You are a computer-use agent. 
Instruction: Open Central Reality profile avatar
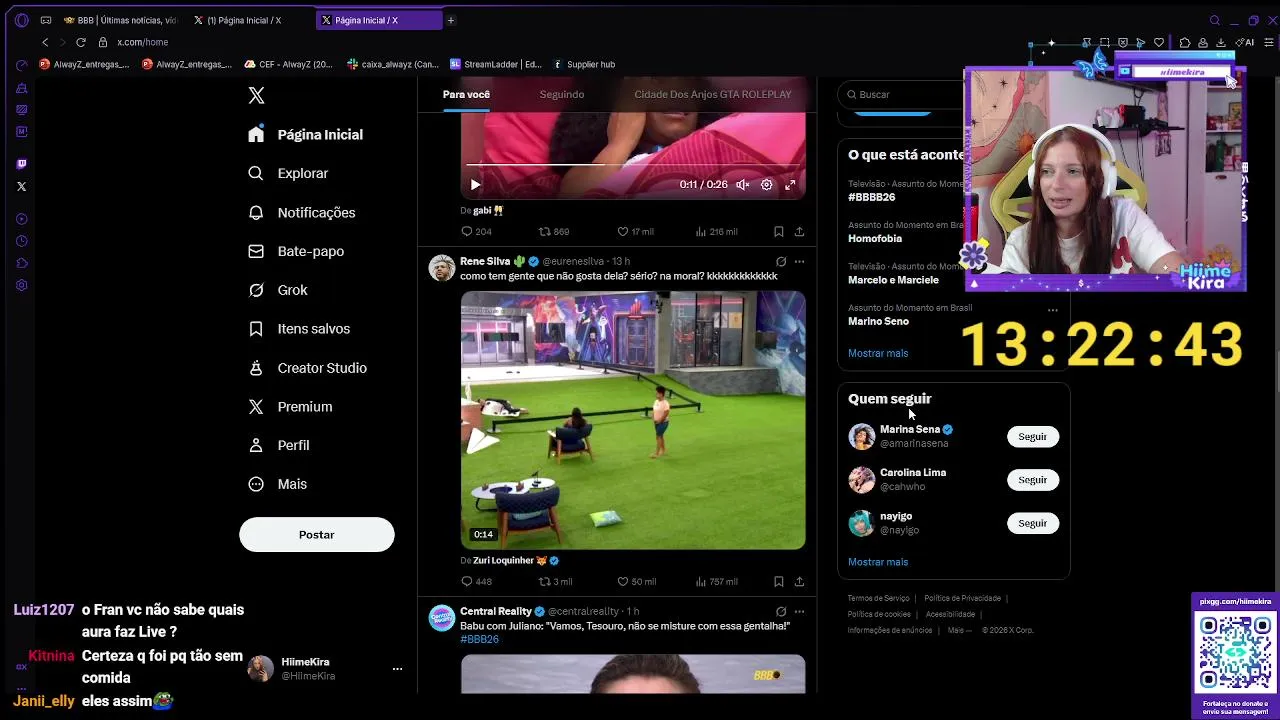click(441, 618)
